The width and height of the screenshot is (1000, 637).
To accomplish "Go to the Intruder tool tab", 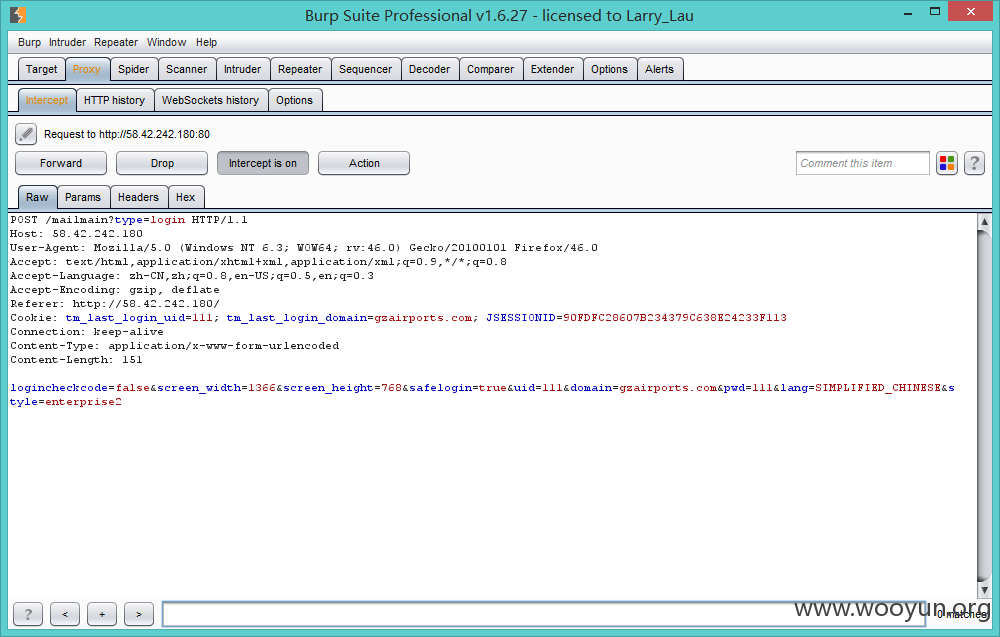I will (242, 69).
